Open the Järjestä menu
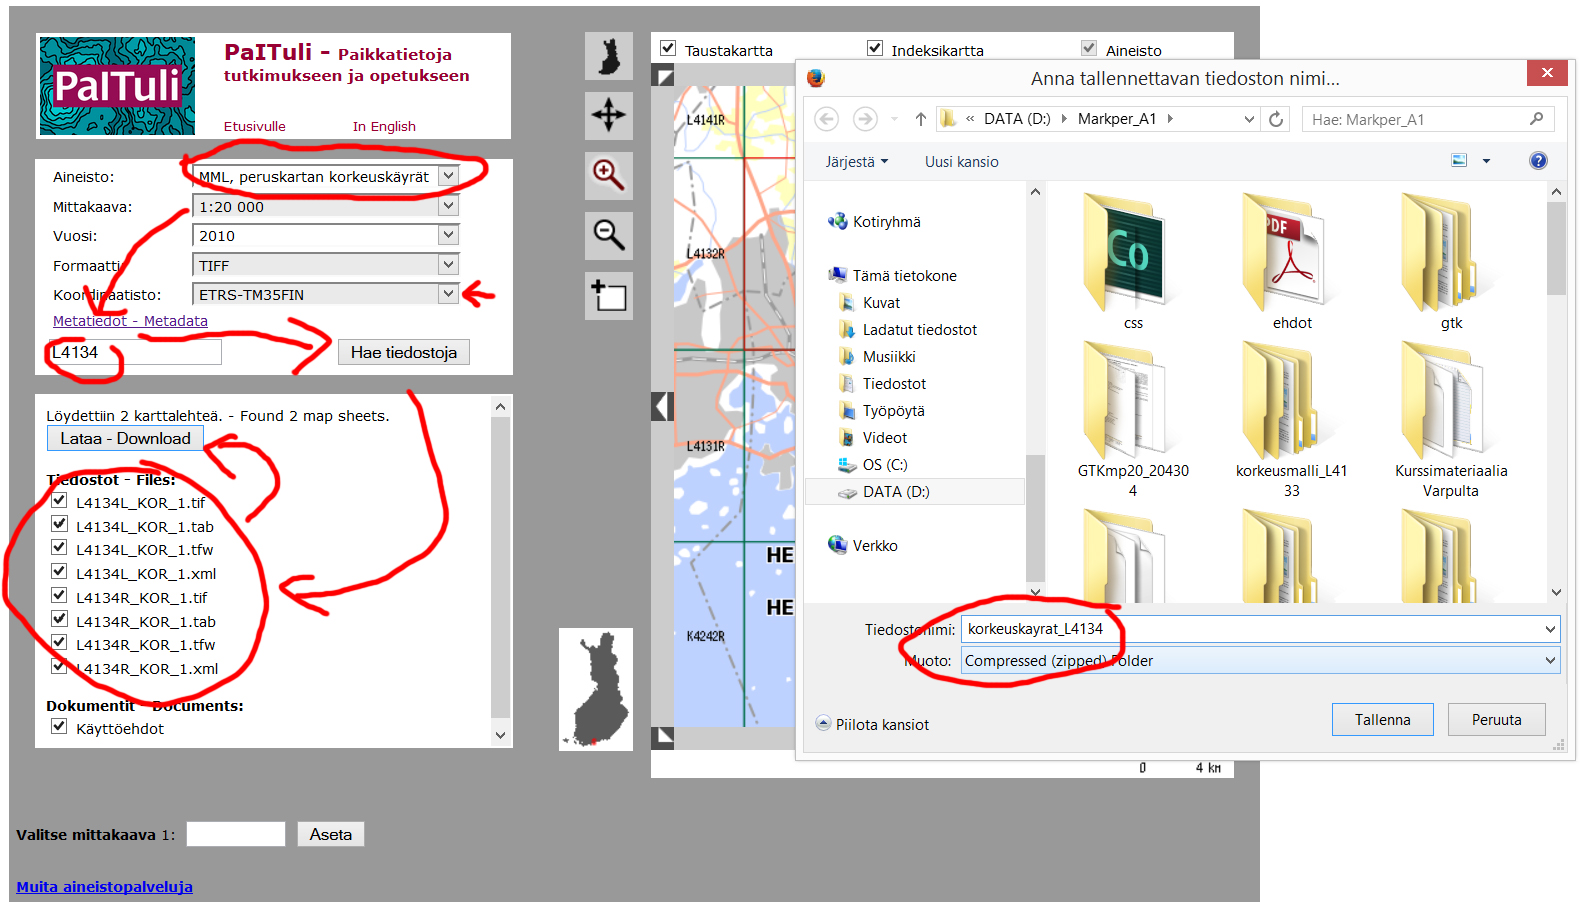1580x902 pixels. pos(857,162)
